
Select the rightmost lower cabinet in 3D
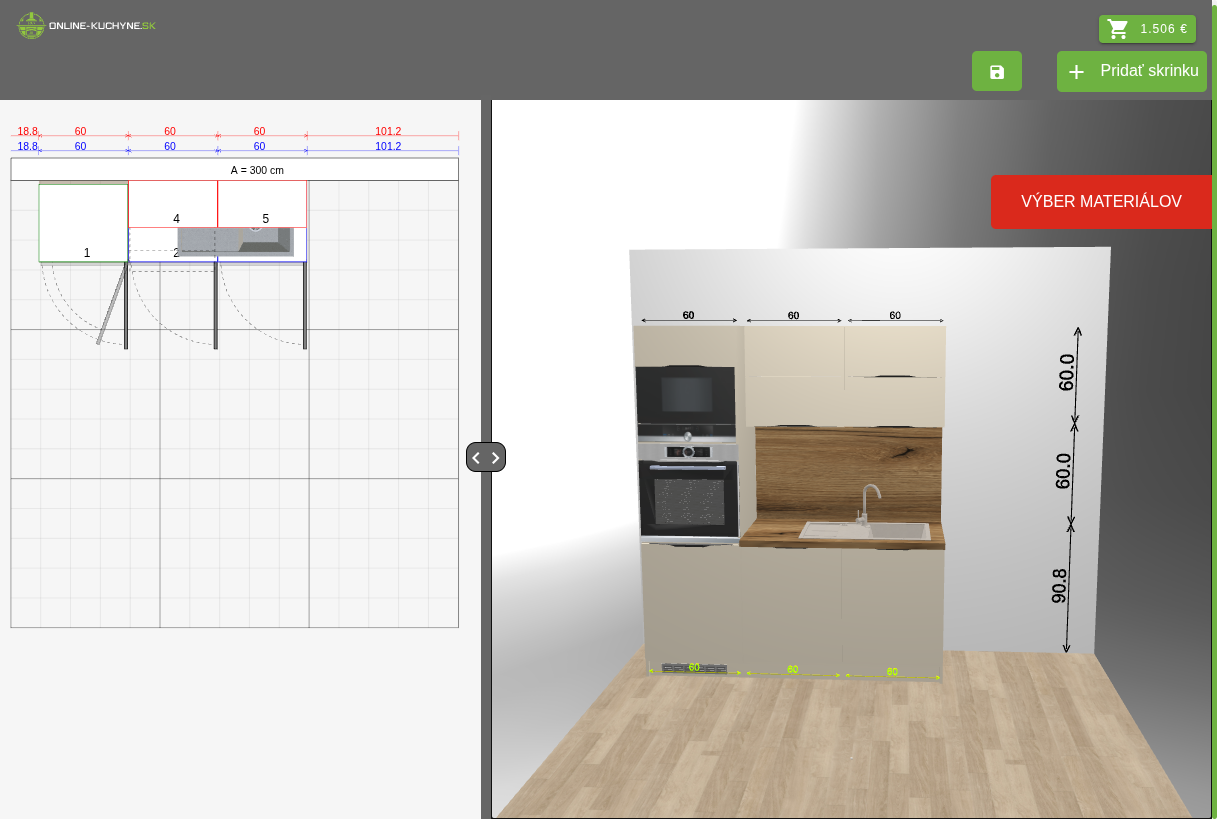(892, 610)
